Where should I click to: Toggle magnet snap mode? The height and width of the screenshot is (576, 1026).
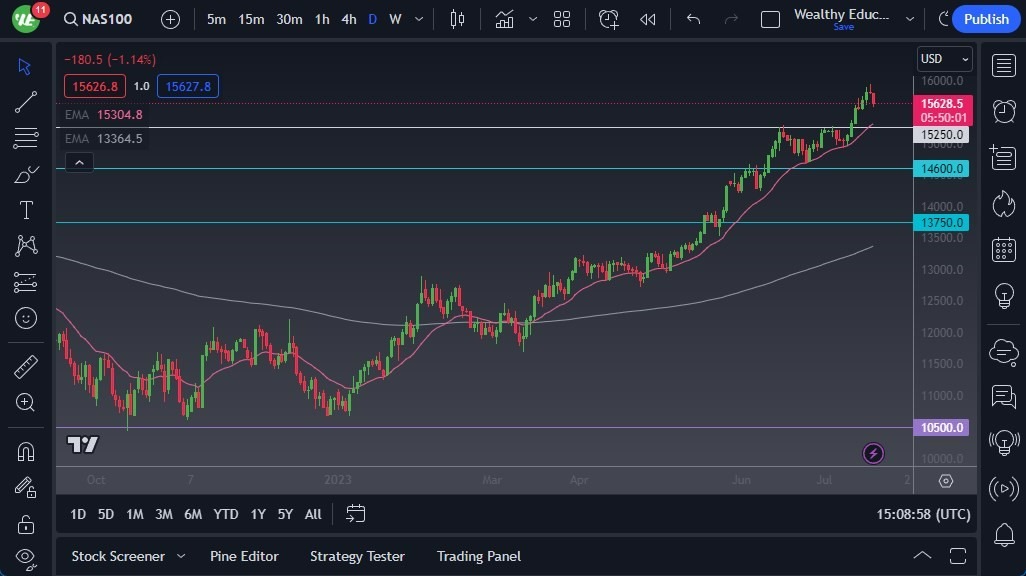tap(25, 450)
